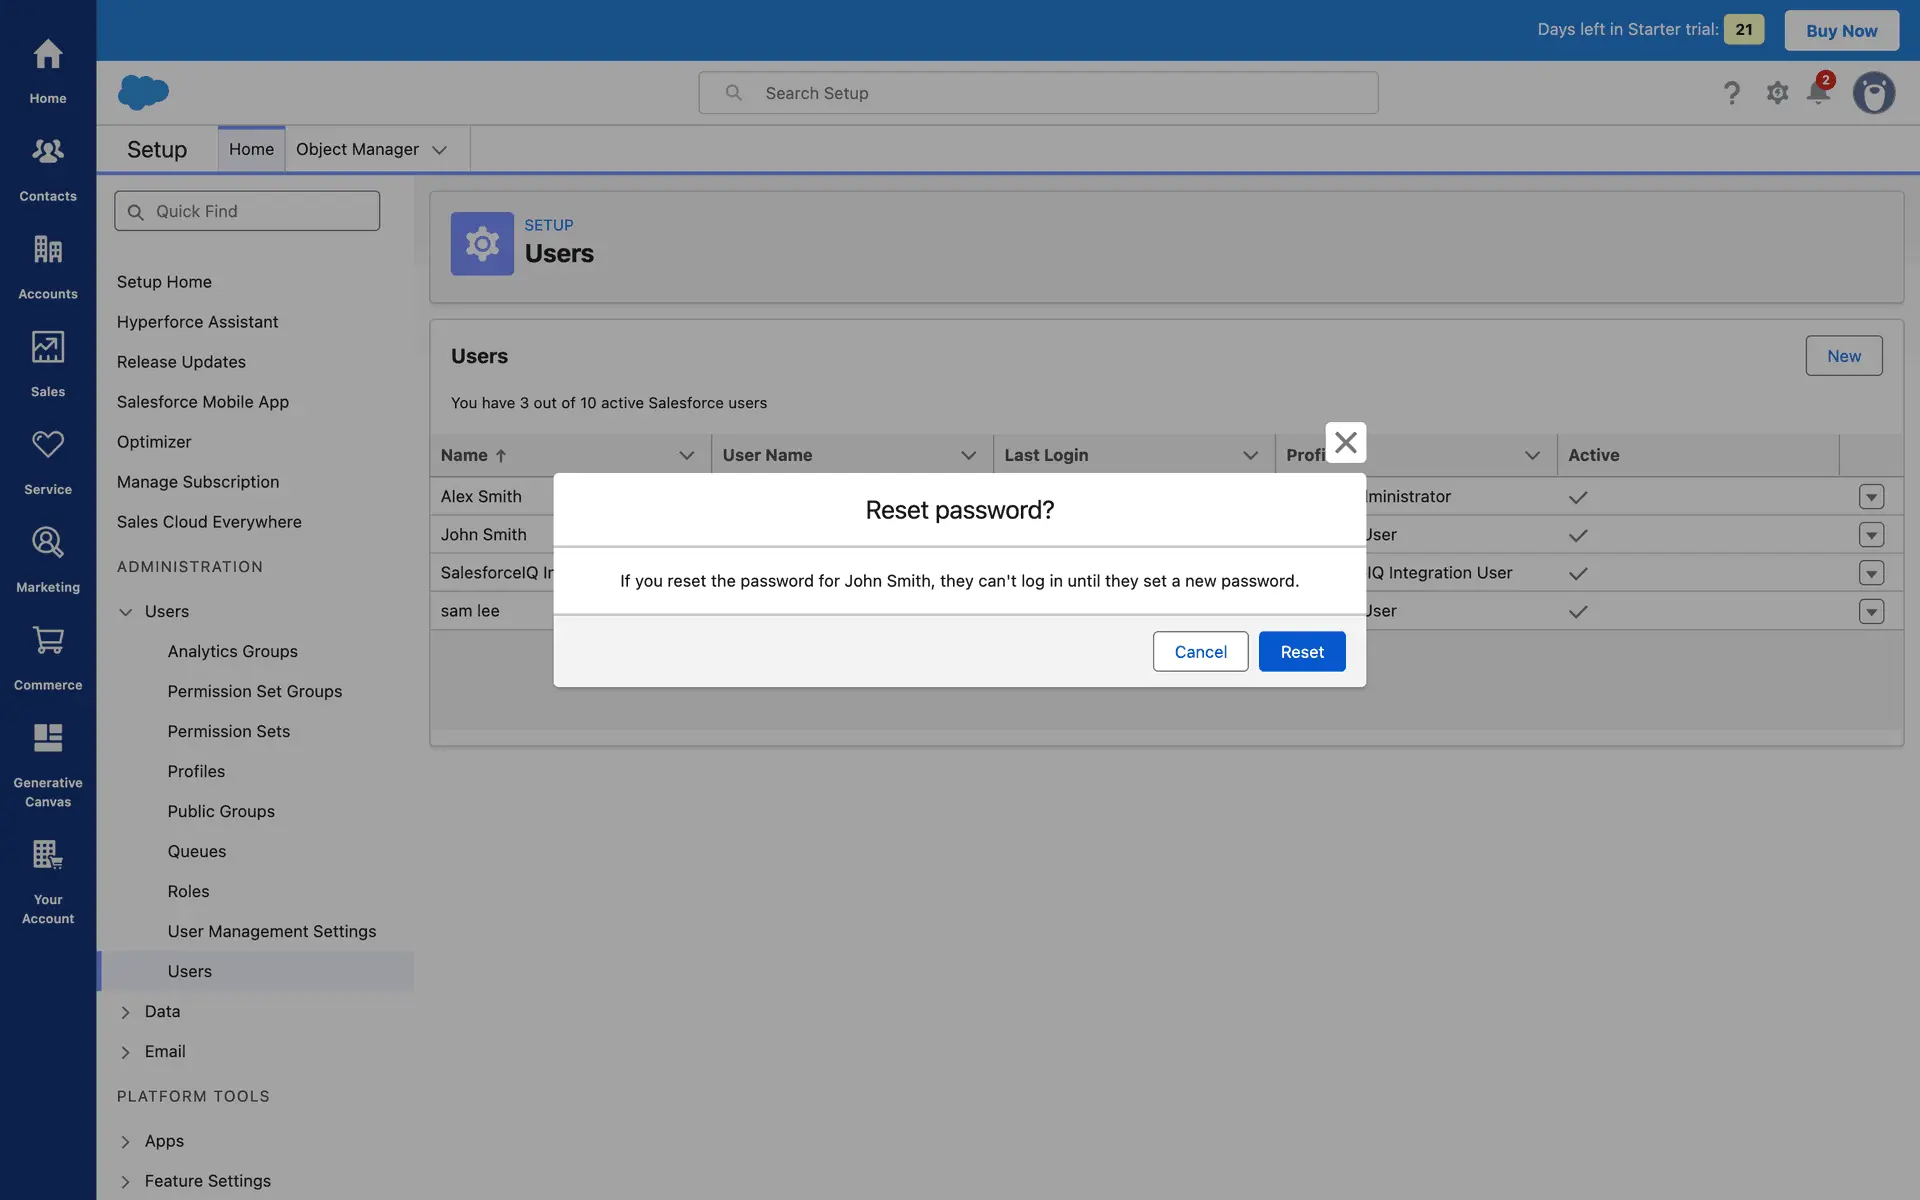
Task: Open the Marketing magnifier icon
Action: pyautogui.click(x=47, y=543)
